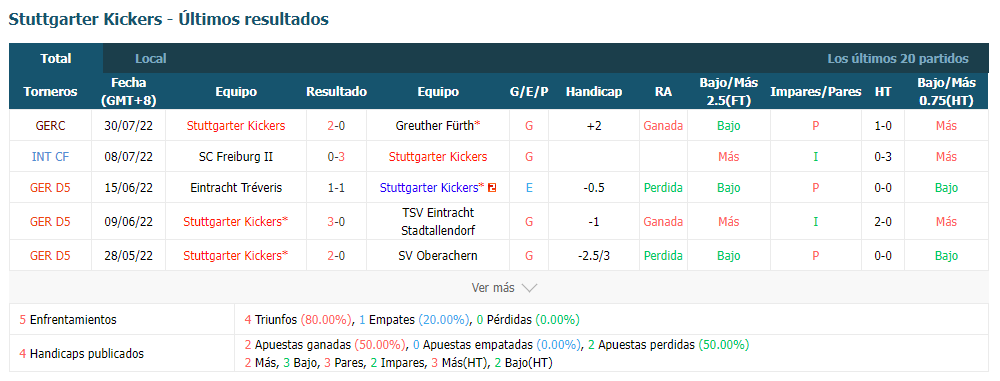1000x381 pixels.
Task: Click the GERC tournament label
Action: [50, 126]
